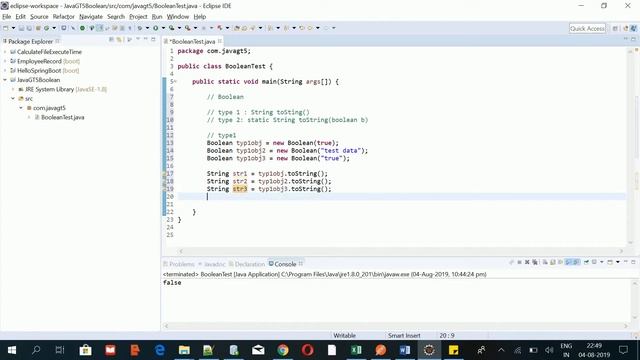This screenshot has width=640, height=360.
Task: Open the New file dropdown arrow
Action: [13, 28]
